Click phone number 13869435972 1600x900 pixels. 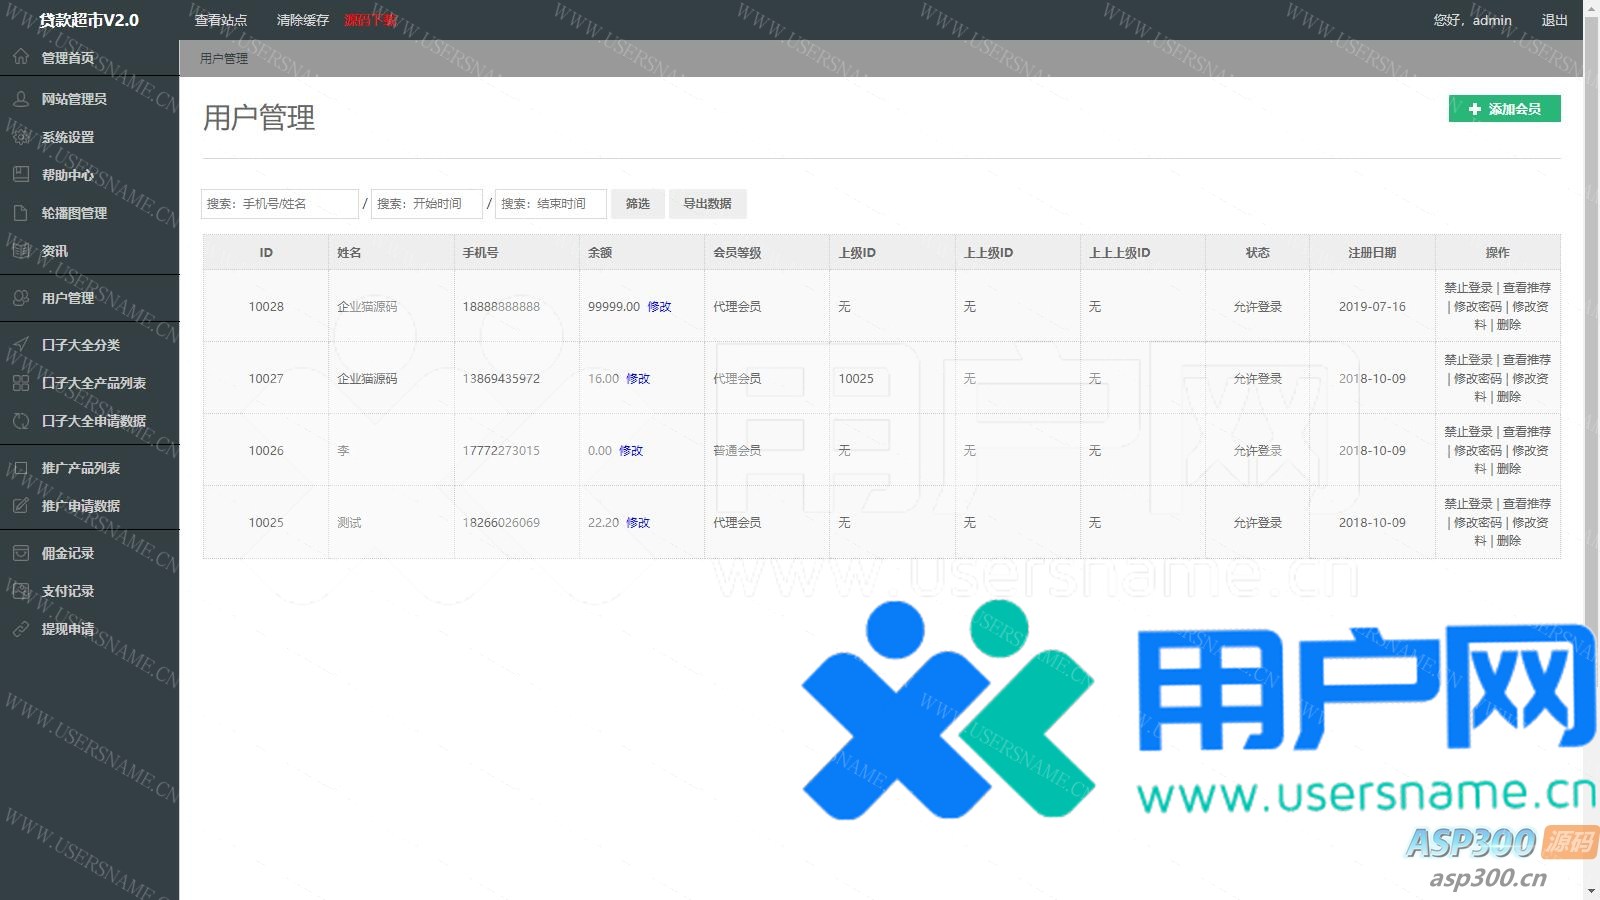(x=501, y=379)
